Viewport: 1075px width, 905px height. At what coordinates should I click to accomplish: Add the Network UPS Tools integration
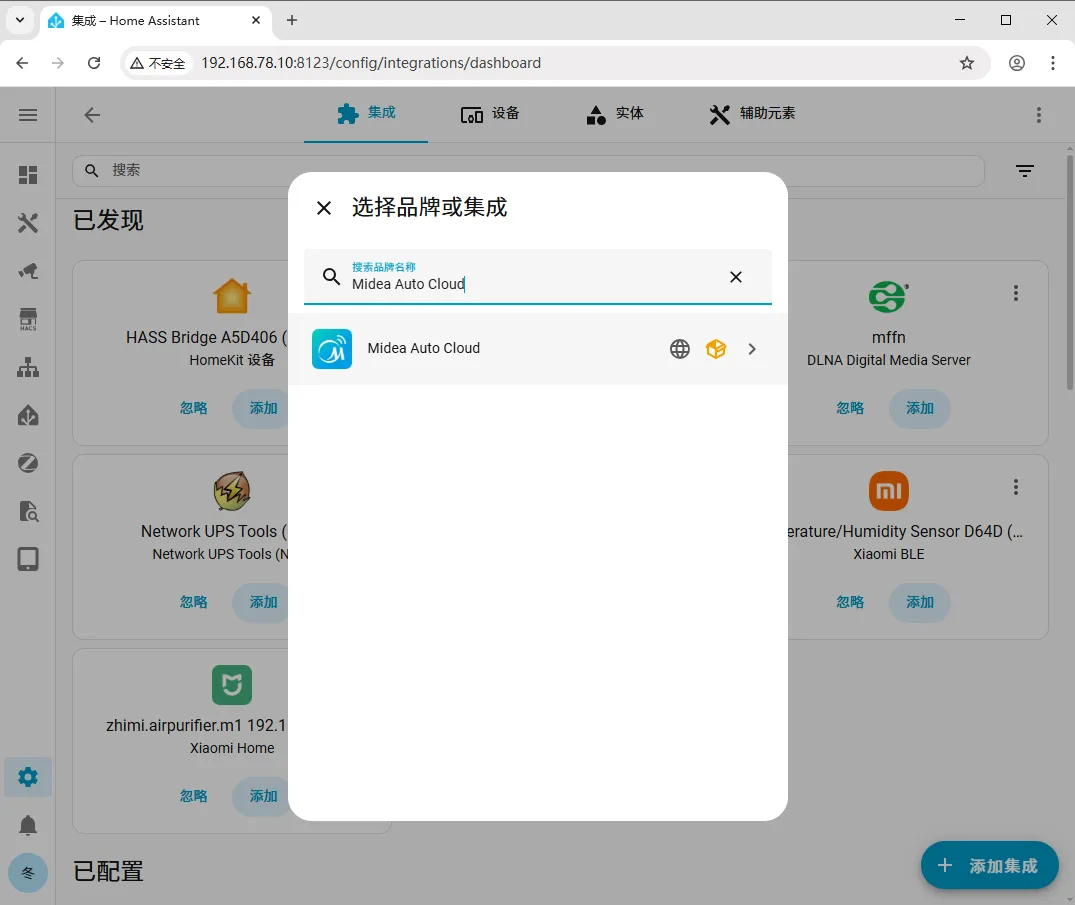pos(263,602)
